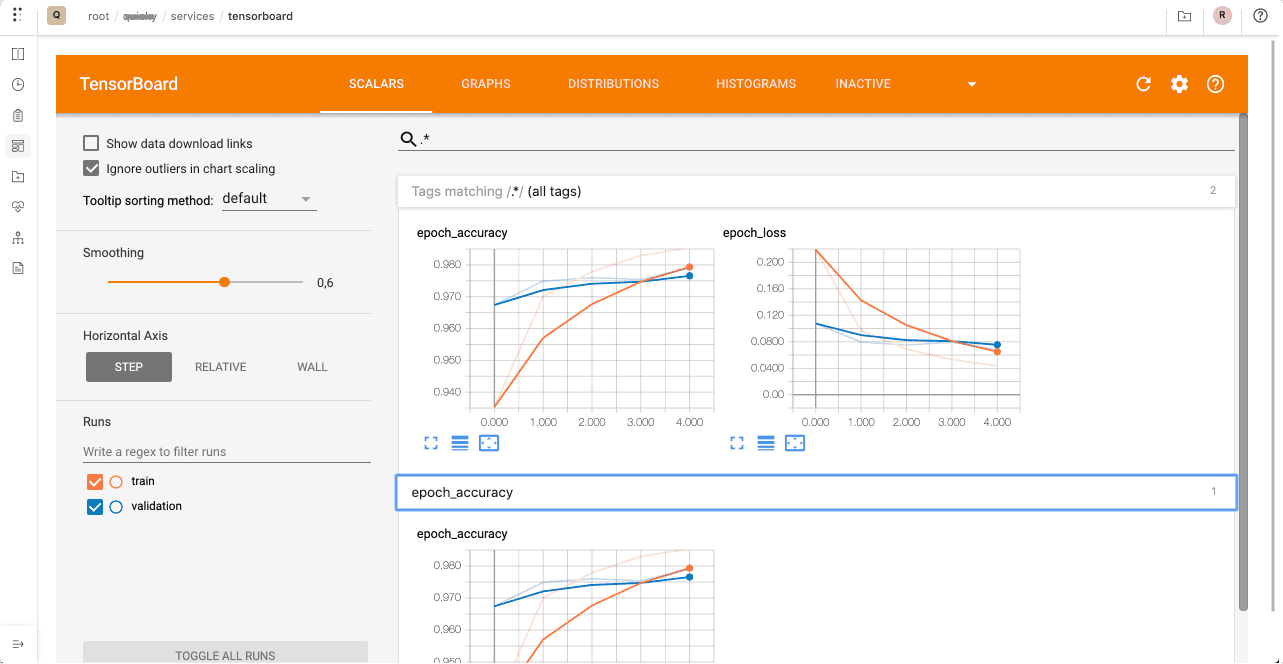Screen dimensions: 1283x664
Task: Collapse the epoch_accuracy section
Action: pyautogui.click(x=815, y=492)
